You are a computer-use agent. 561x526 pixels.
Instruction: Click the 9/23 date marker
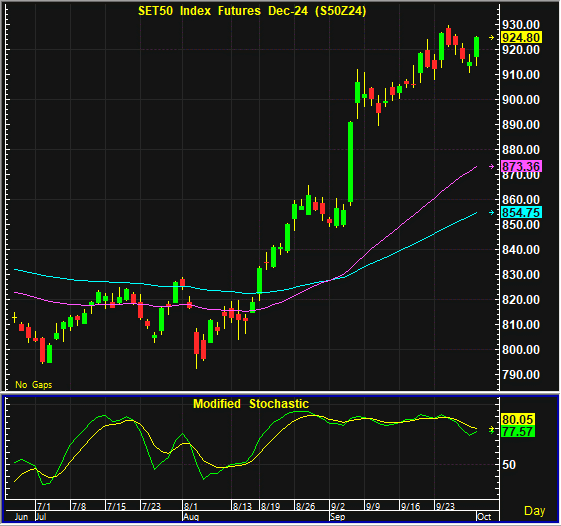coord(446,506)
